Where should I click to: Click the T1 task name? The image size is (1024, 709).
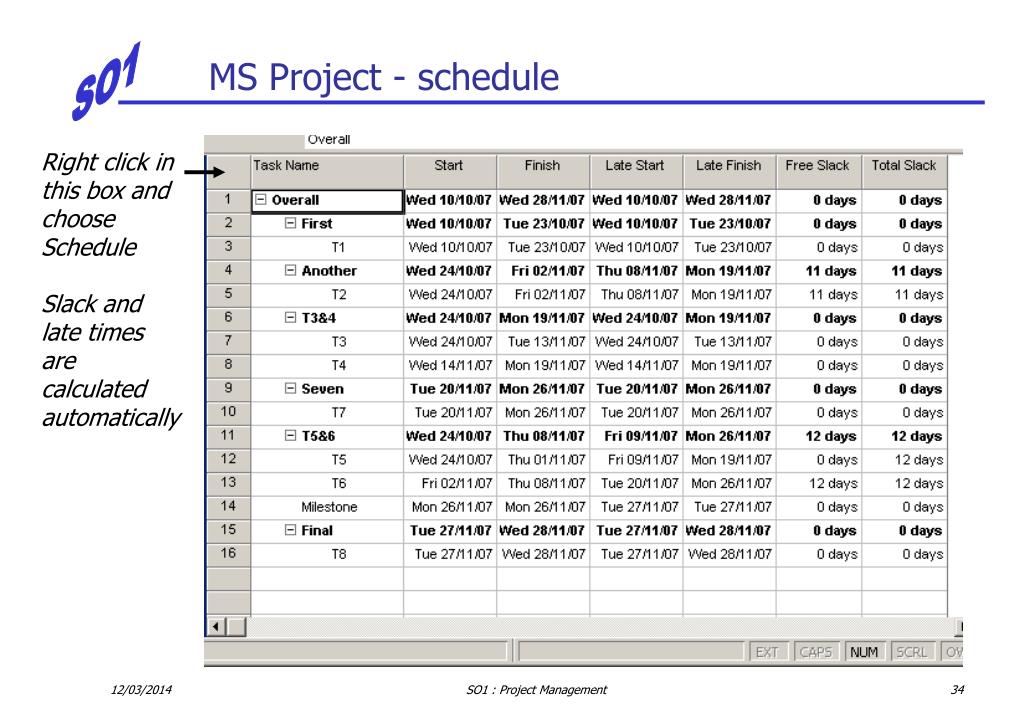coord(338,247)
